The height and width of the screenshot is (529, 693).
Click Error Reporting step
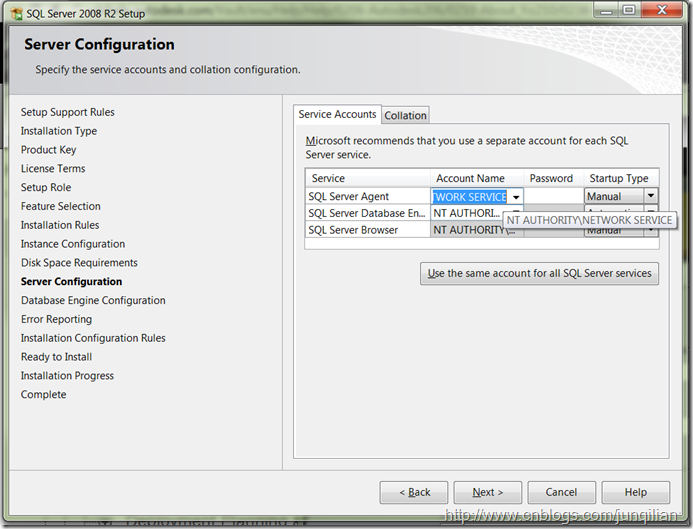coord(57,319)
